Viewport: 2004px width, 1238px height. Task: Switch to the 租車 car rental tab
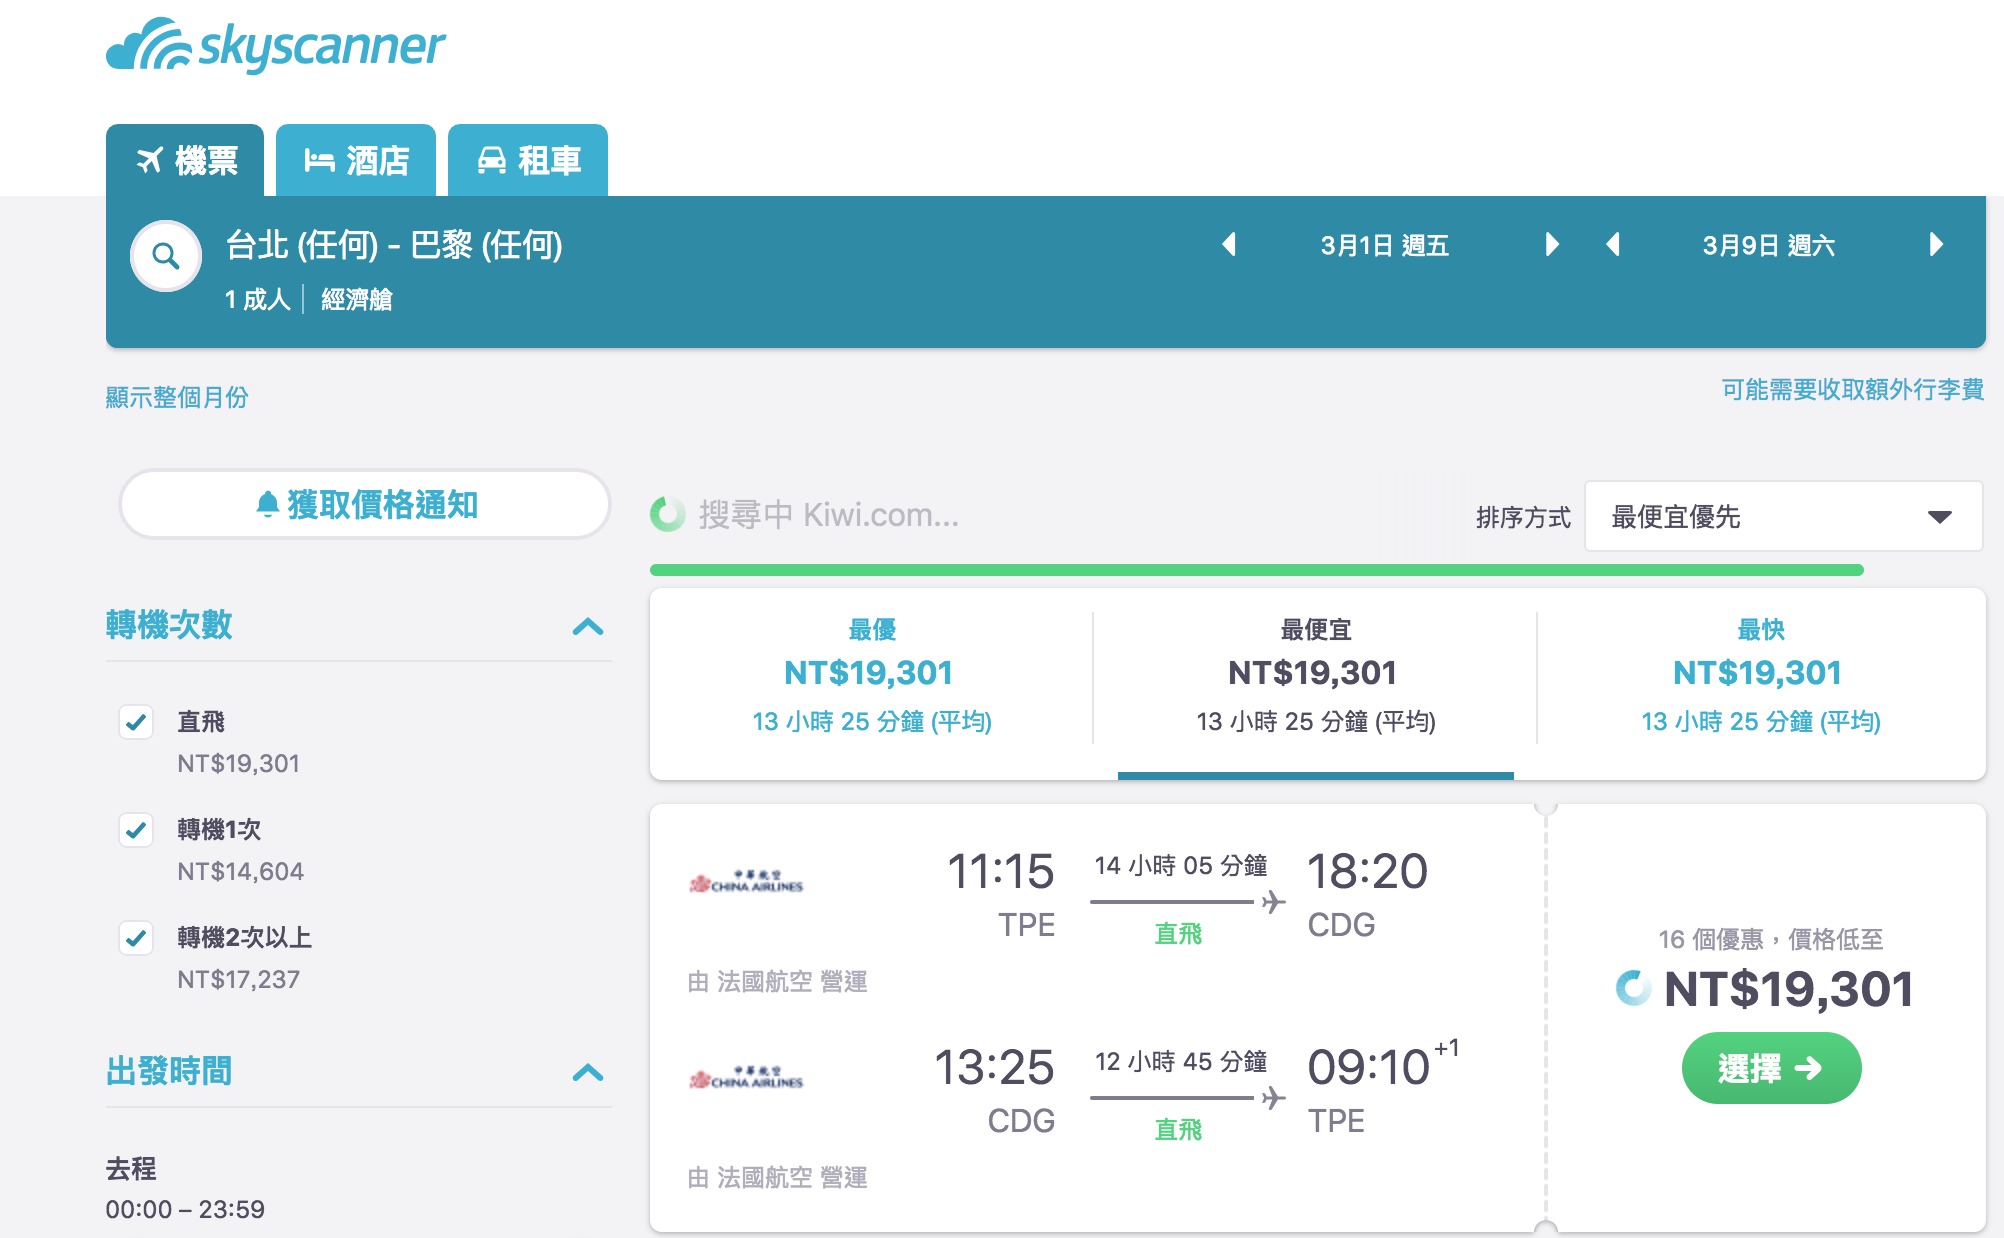(528, 160)
